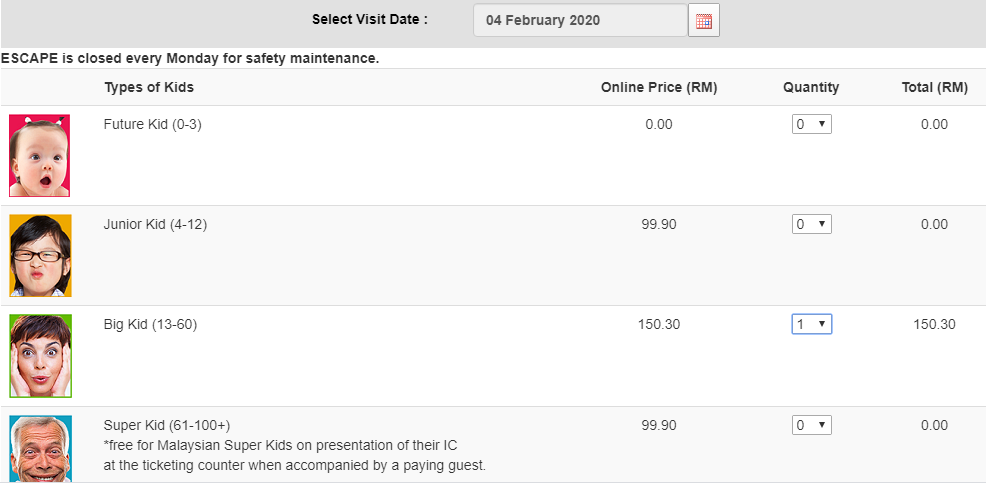Open the Future Kid quantity dropdown
Viewport: 986px width, 483px height.
(x=811, y=124)
